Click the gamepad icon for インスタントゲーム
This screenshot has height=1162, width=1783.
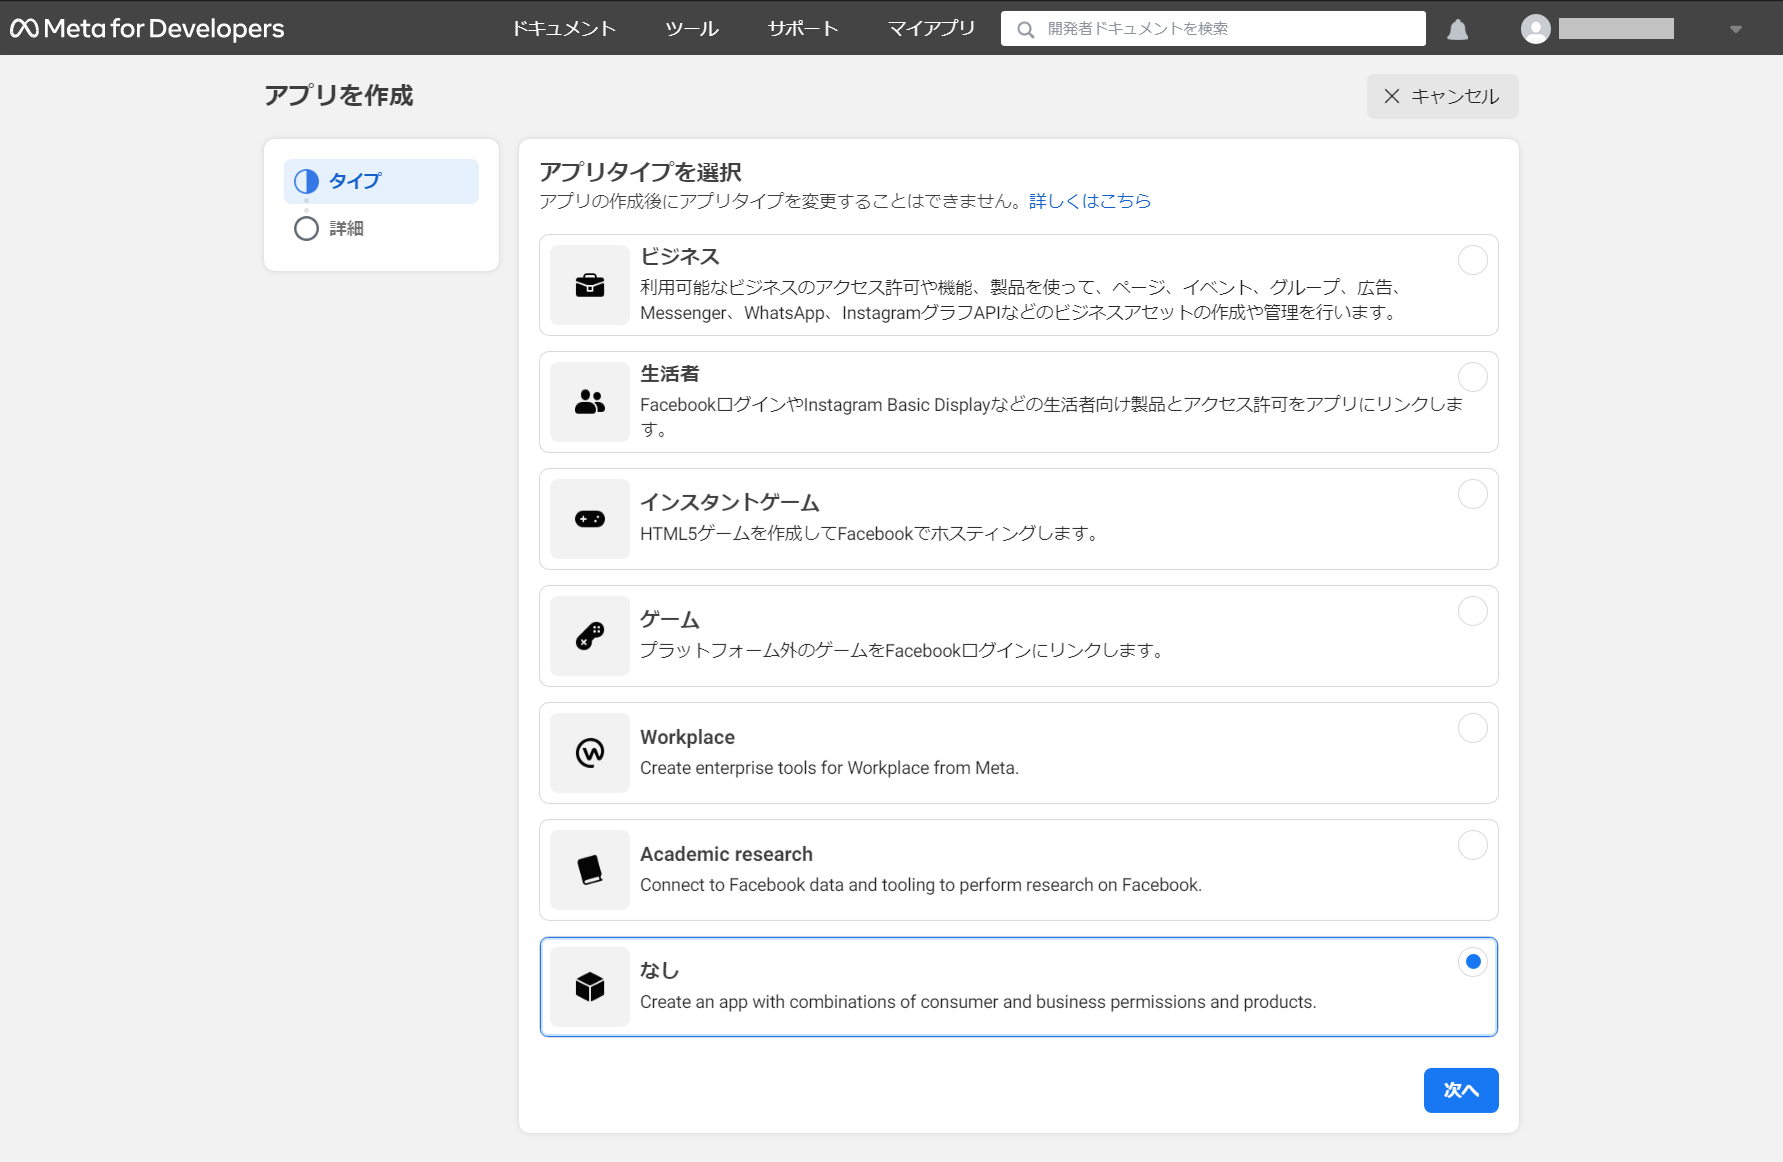(590, 519)
